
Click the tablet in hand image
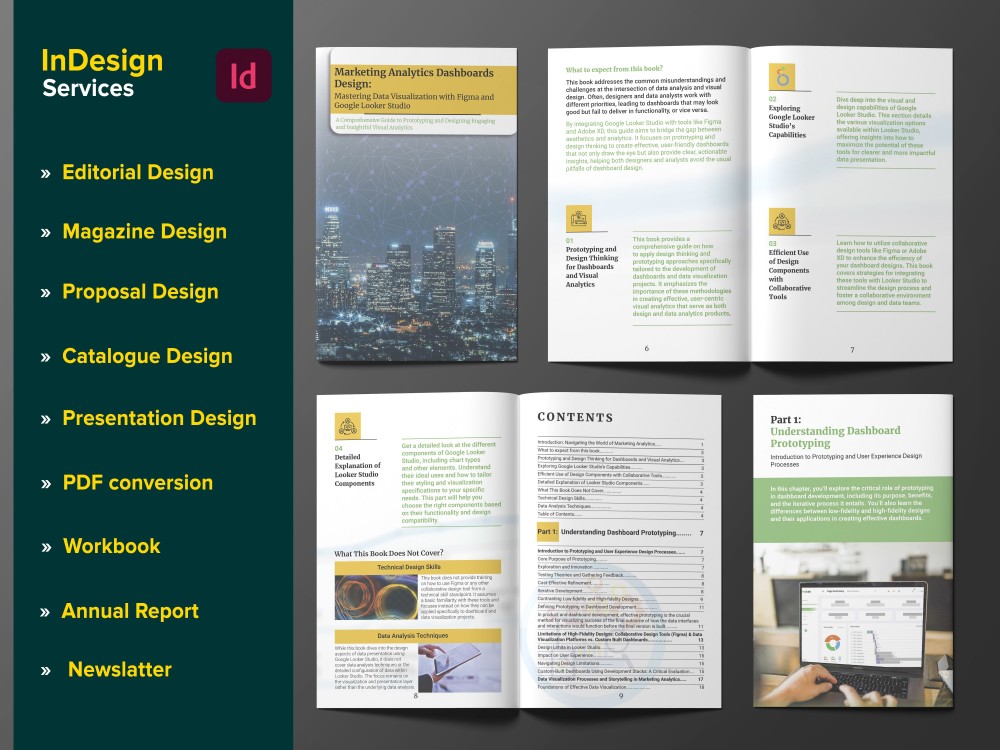[x=460, y=668]
